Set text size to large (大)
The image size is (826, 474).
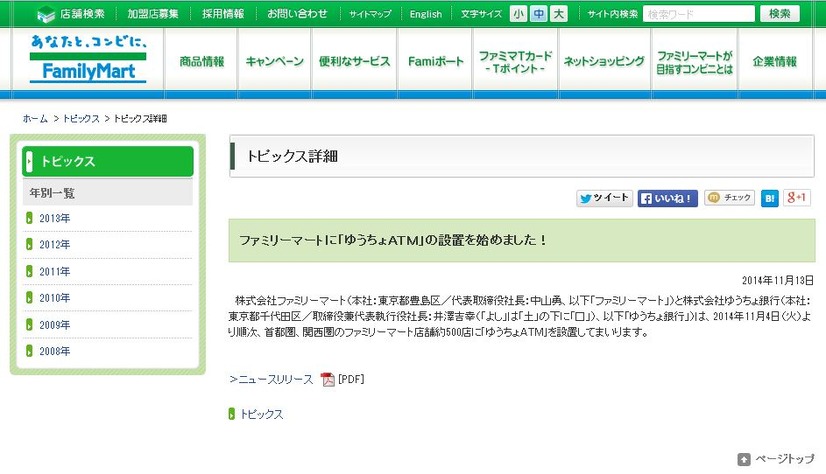point(558,14)
